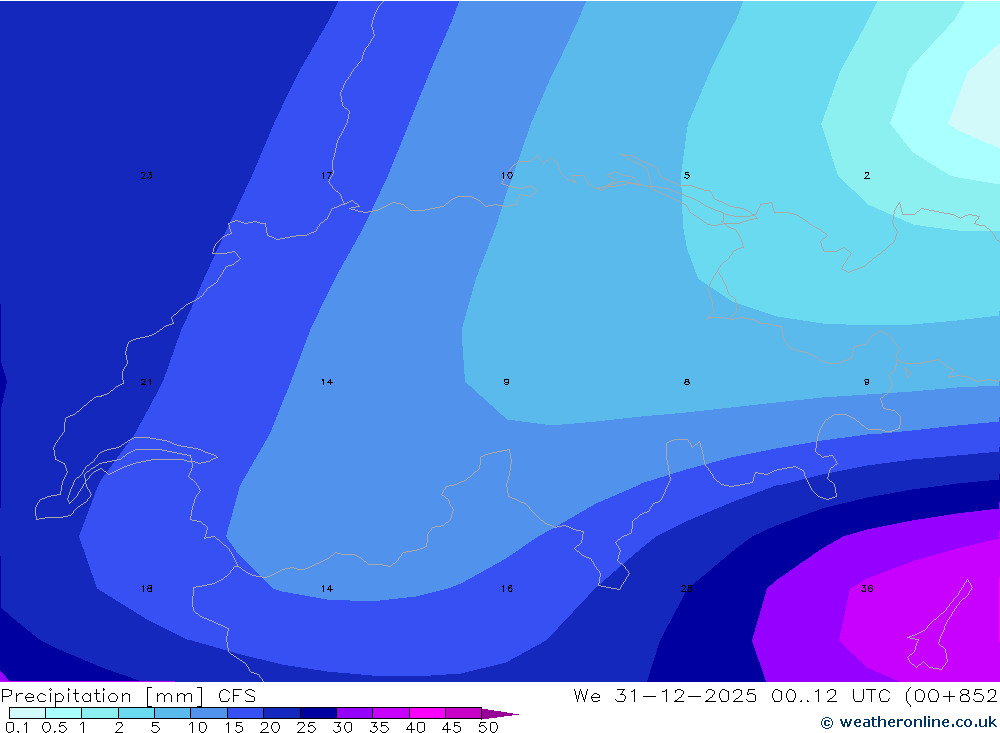Click the legend label 50
The height and width of the screenshot is (733, 1000).
(x=488, y=727)
